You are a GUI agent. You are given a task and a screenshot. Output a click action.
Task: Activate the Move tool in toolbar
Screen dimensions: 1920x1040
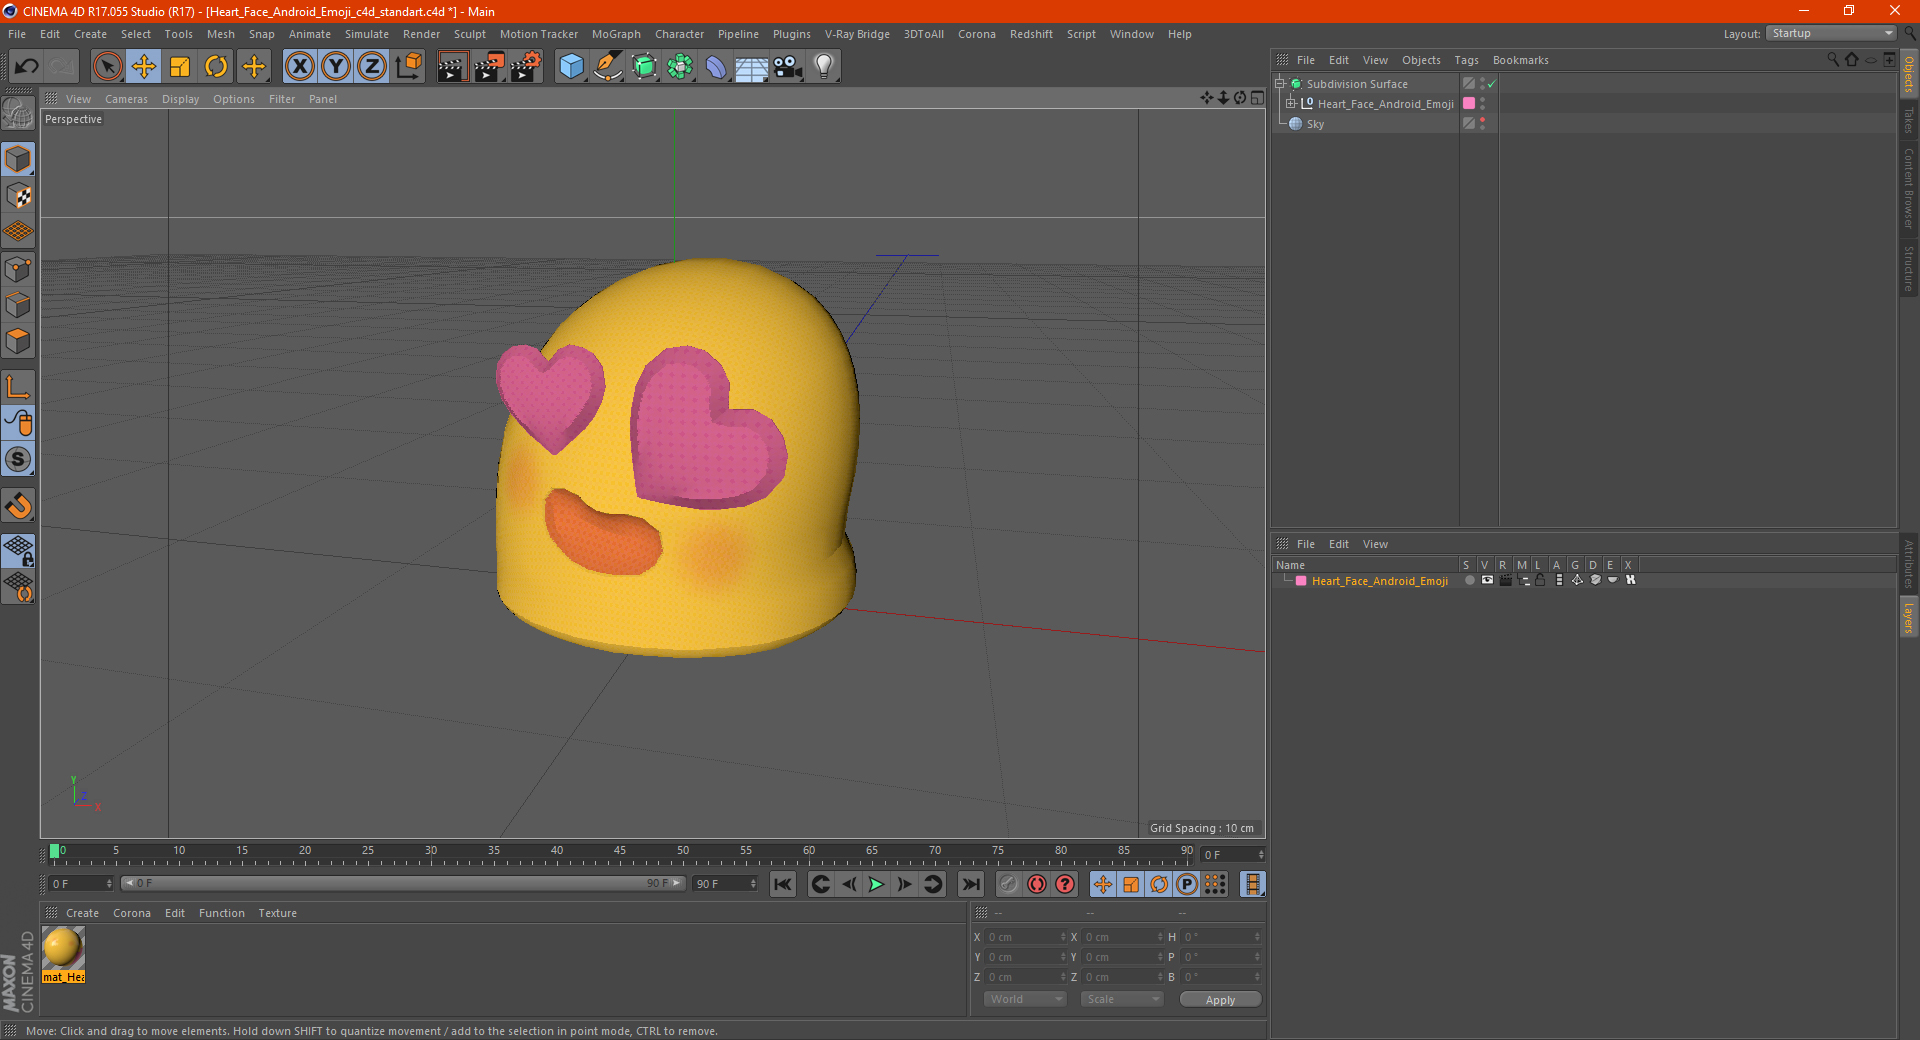144,67
